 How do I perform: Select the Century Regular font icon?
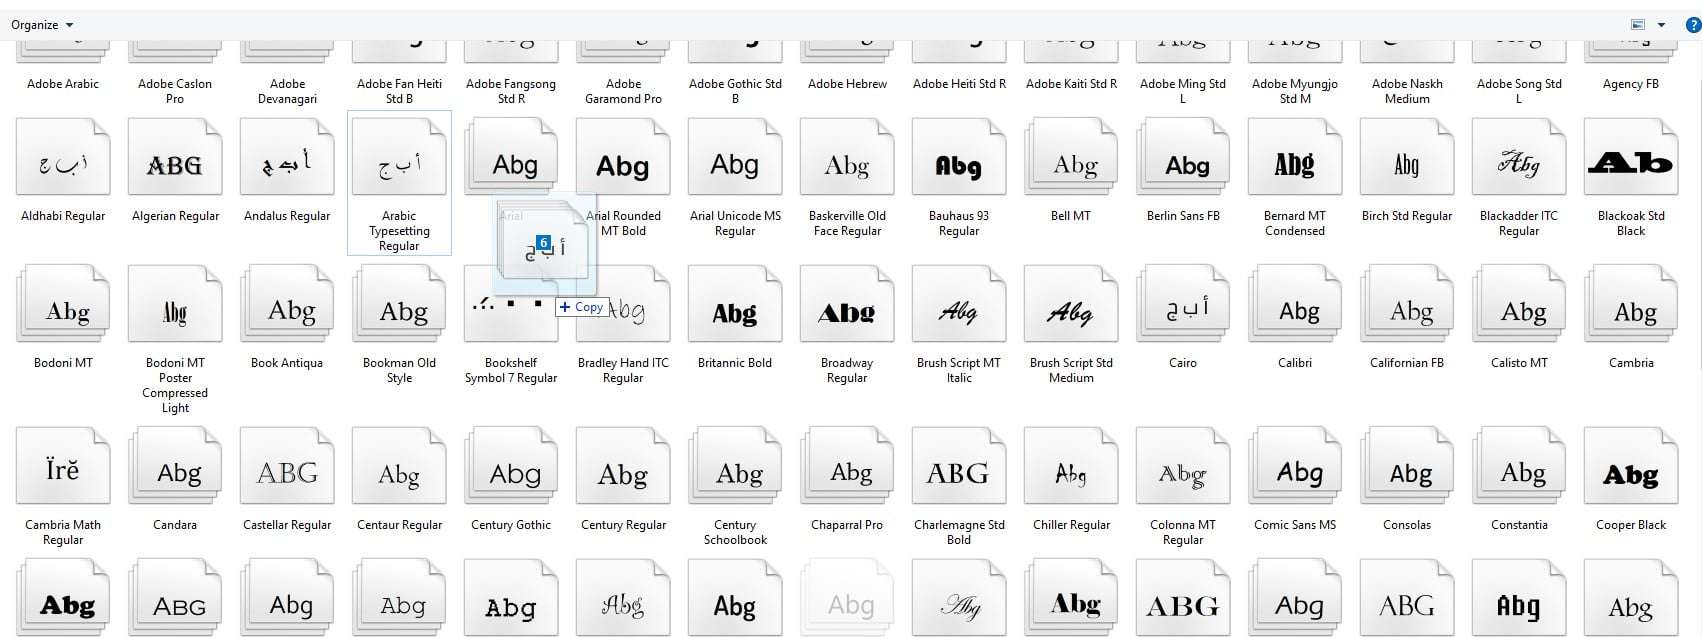pos(623,466)
